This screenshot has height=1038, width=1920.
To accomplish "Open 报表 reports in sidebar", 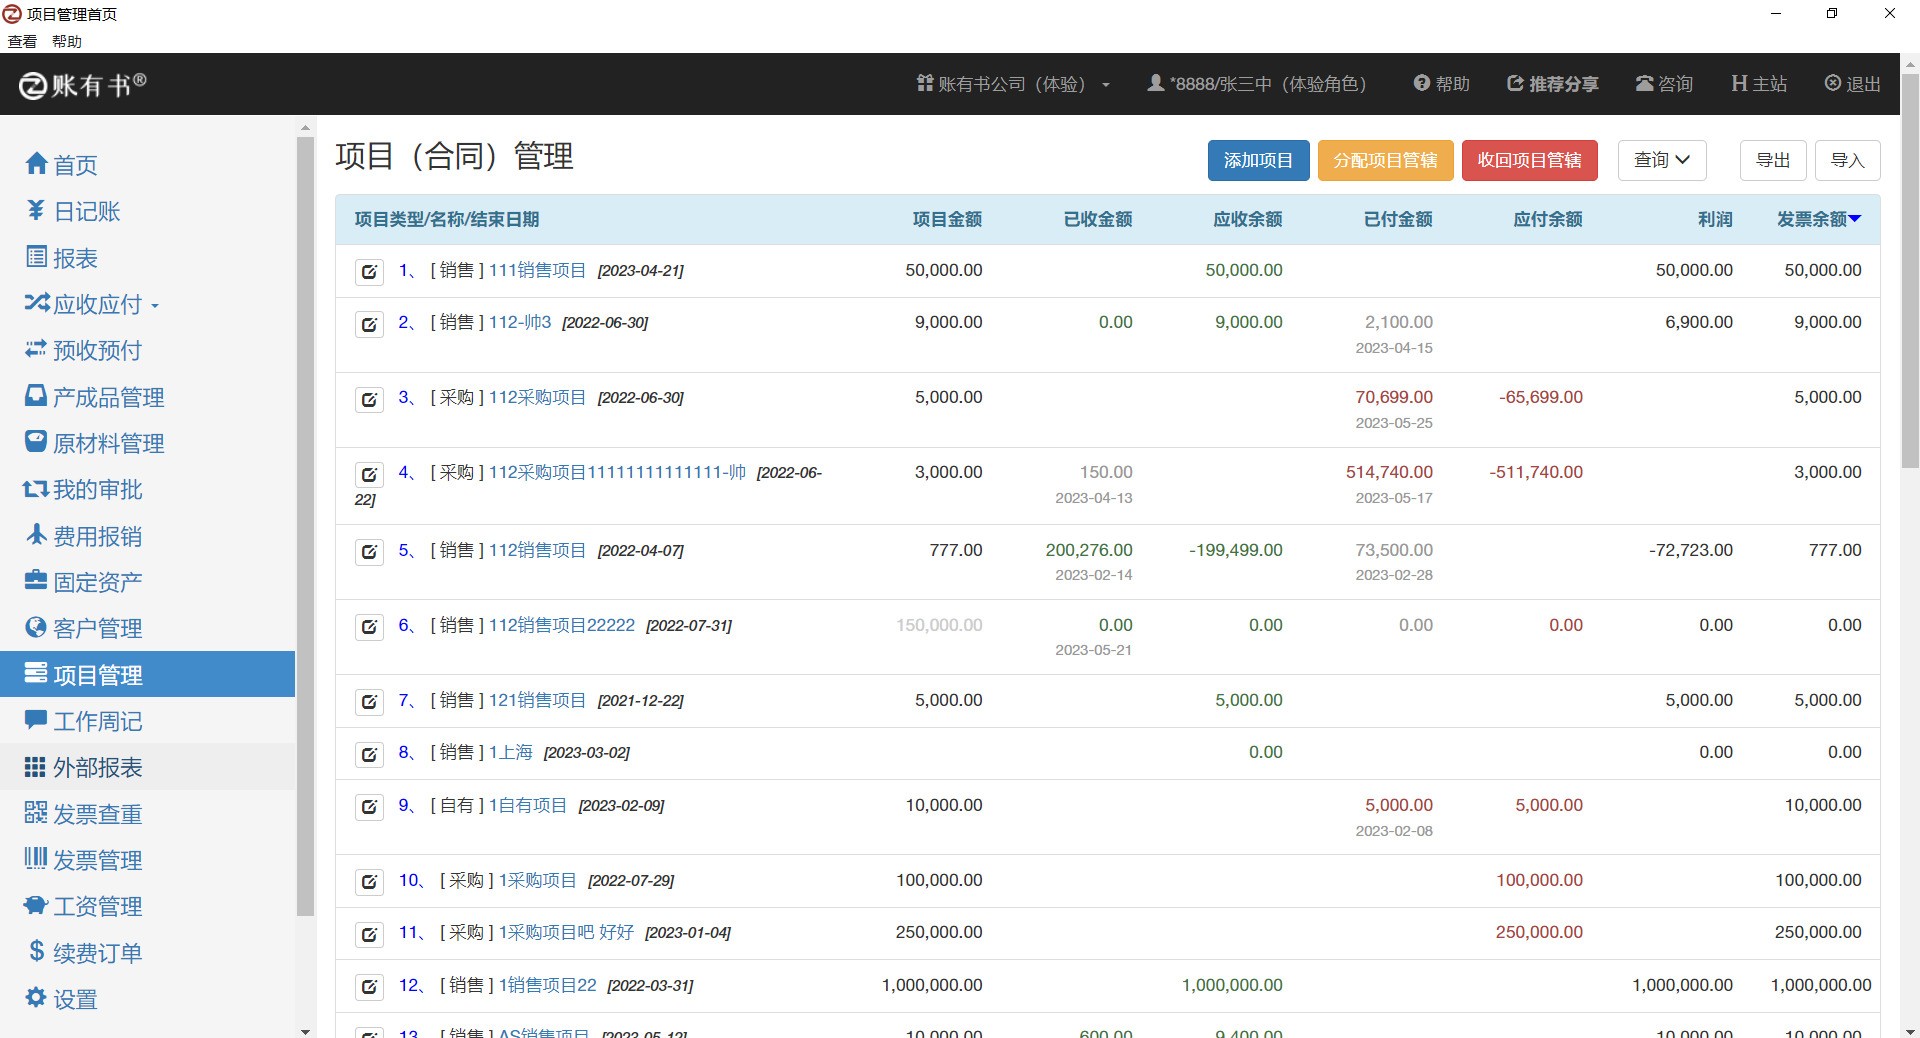I will 62,258.
